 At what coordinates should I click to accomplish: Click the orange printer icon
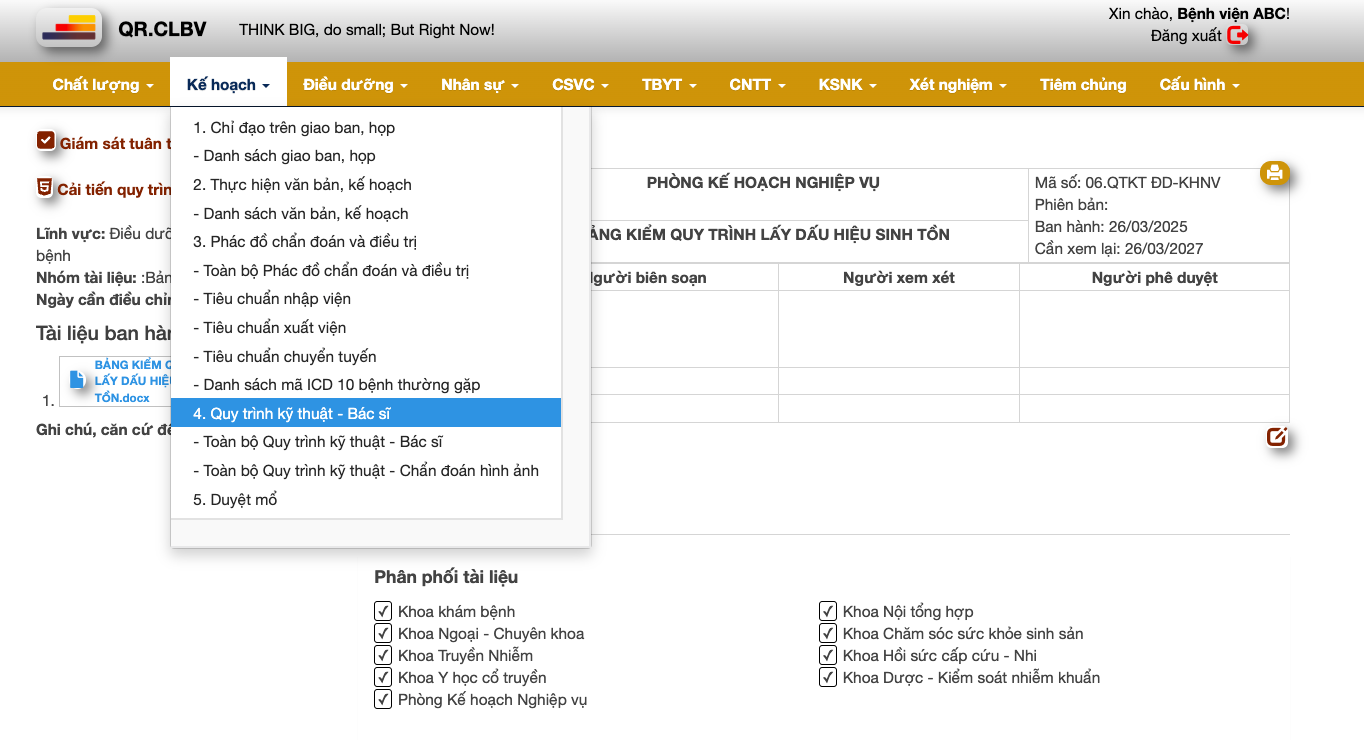click(1274, 173)
